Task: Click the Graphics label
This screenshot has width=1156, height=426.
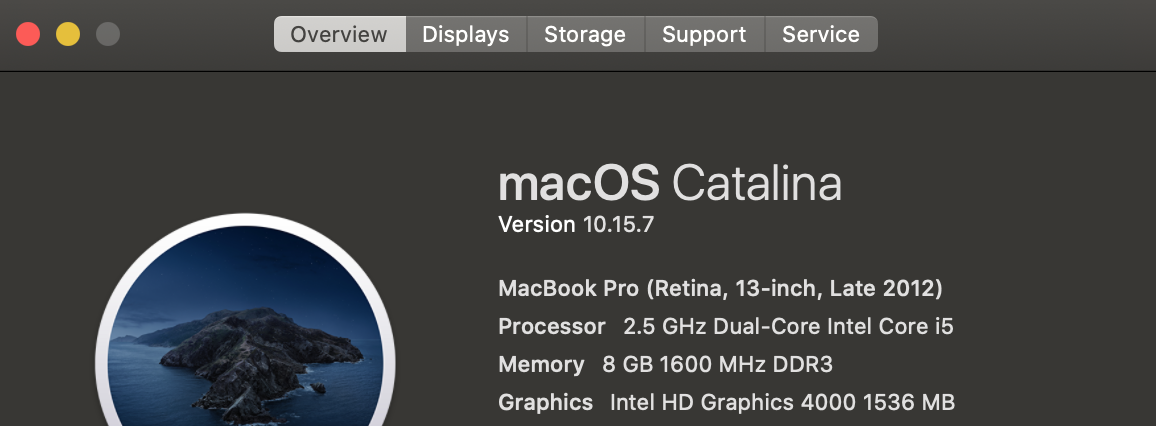Action: coord(545,403)
